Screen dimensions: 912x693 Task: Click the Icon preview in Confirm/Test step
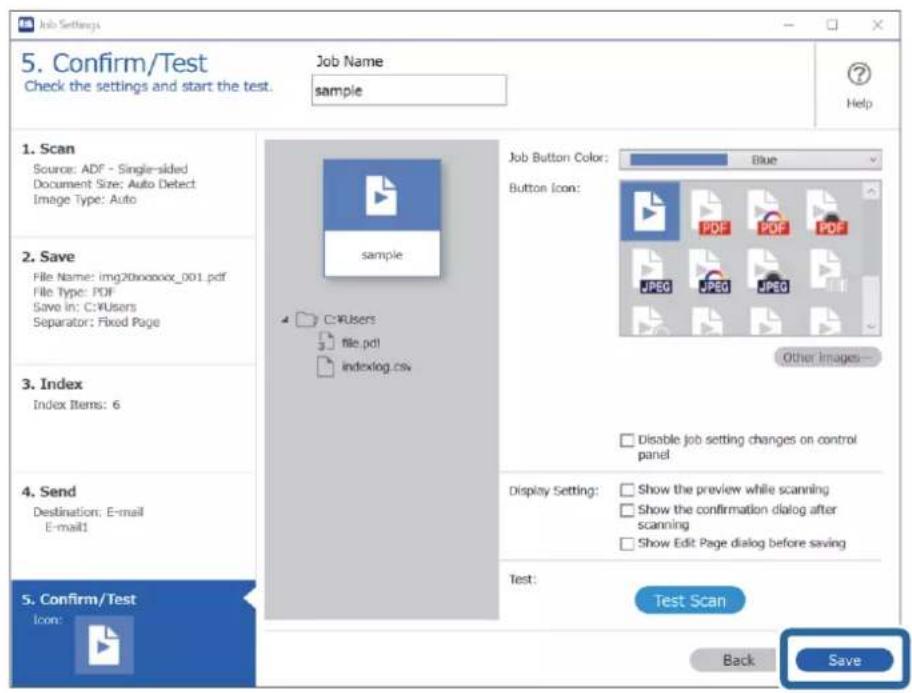coord(104,645)
